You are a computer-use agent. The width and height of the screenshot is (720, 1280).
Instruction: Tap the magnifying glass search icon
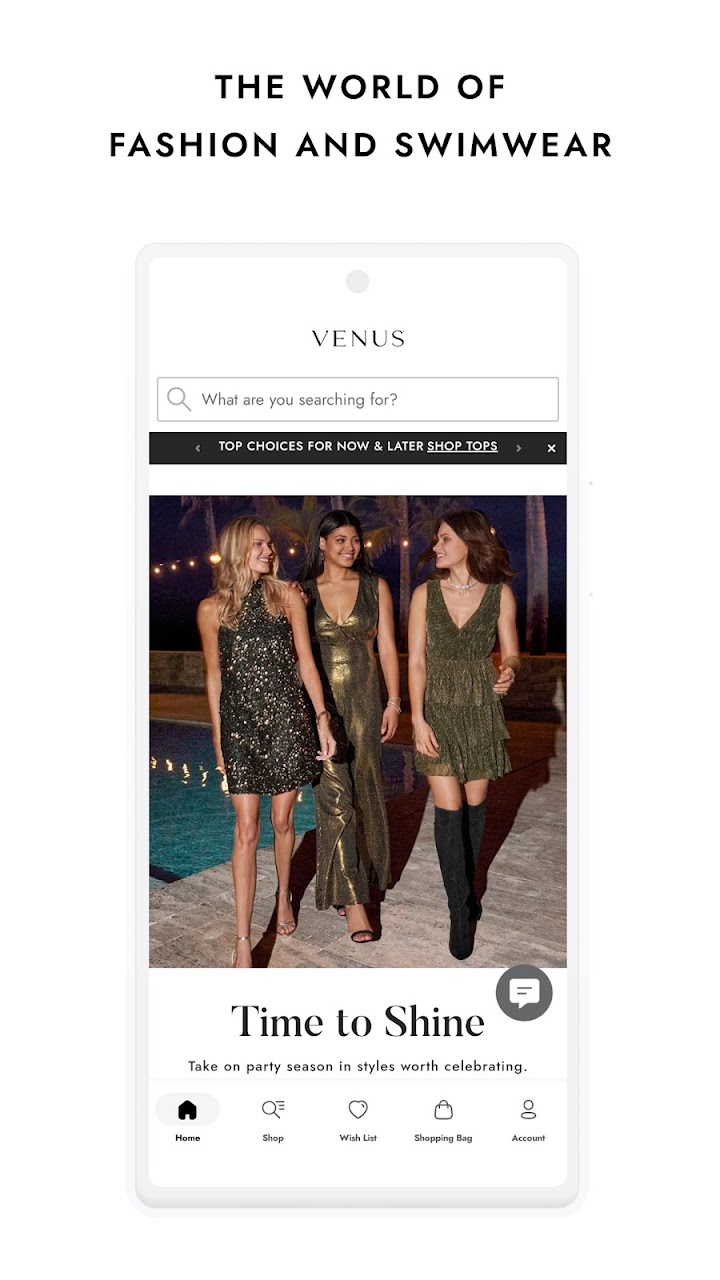pyautogui.click(x=179, y=399)
